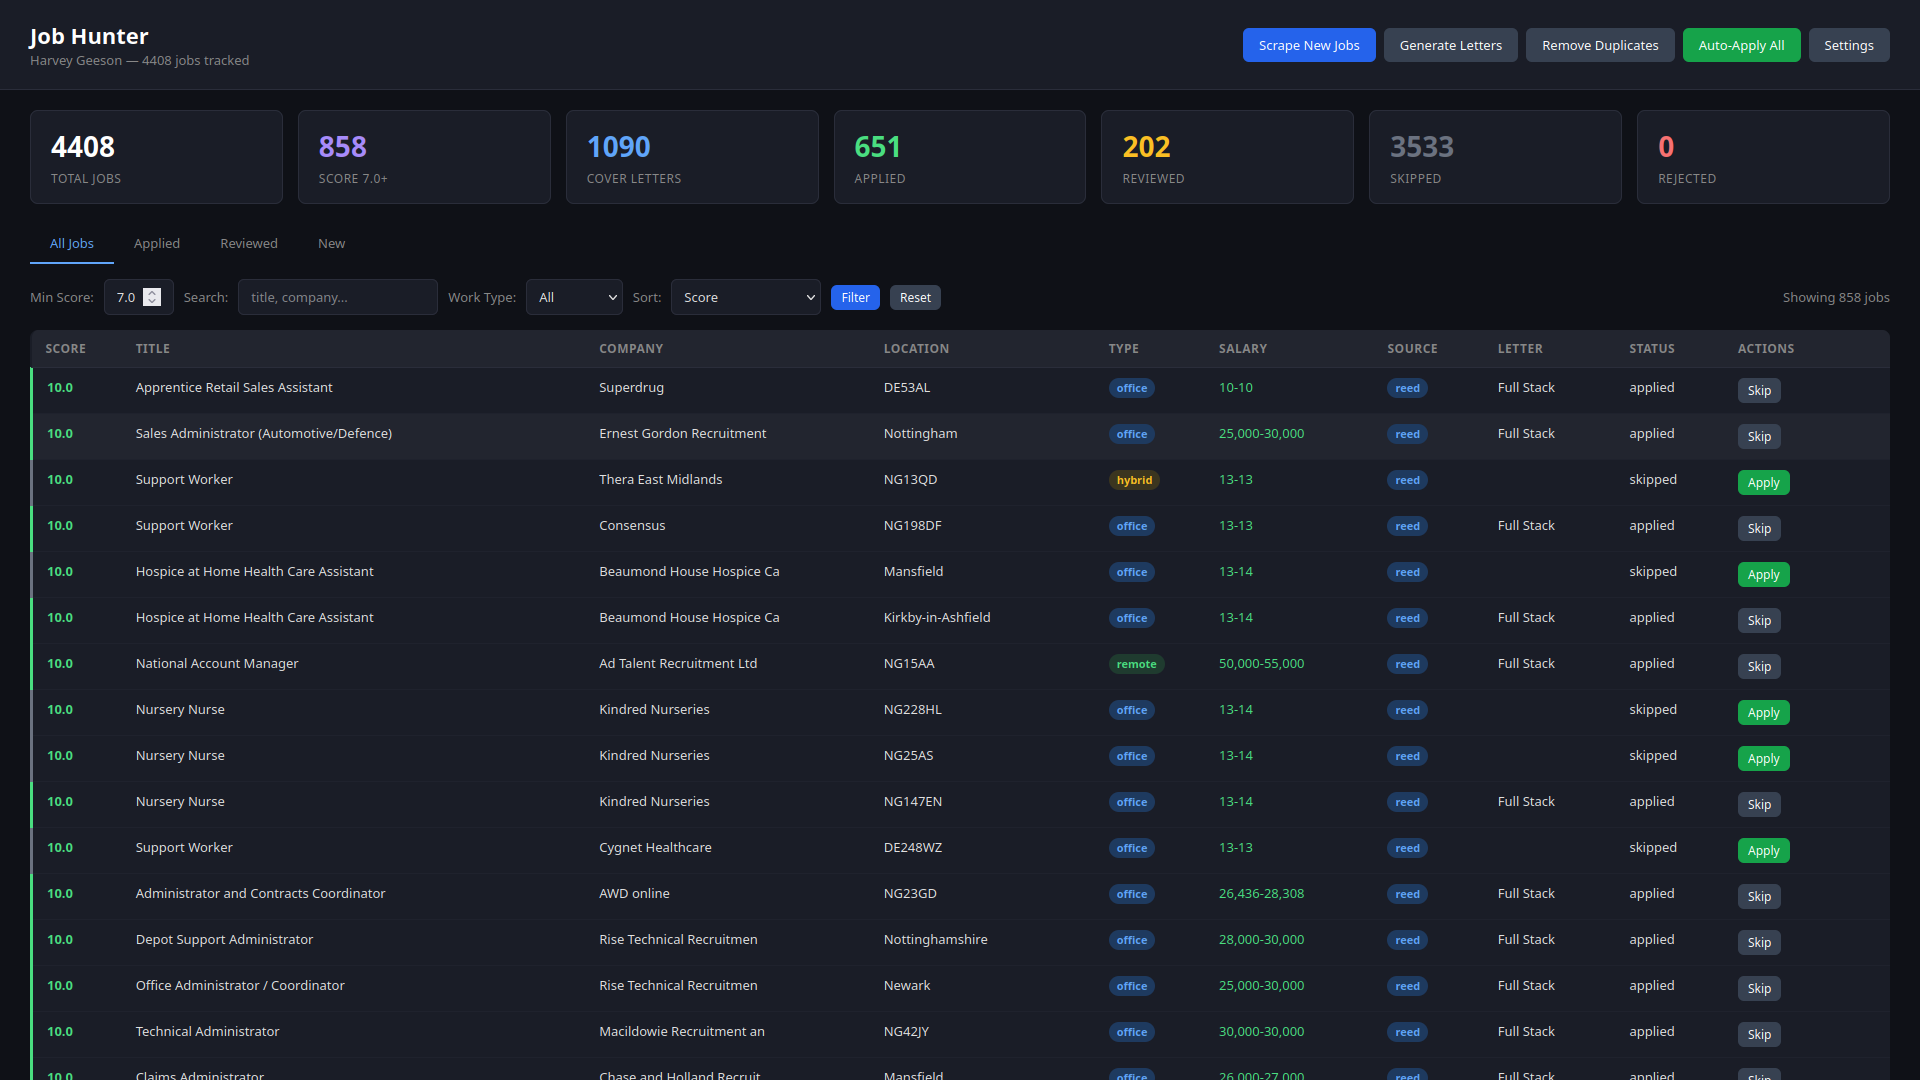
Task: Skip the Apprentice Retail Sales Assistant job
Action: tap(1759, 390)
